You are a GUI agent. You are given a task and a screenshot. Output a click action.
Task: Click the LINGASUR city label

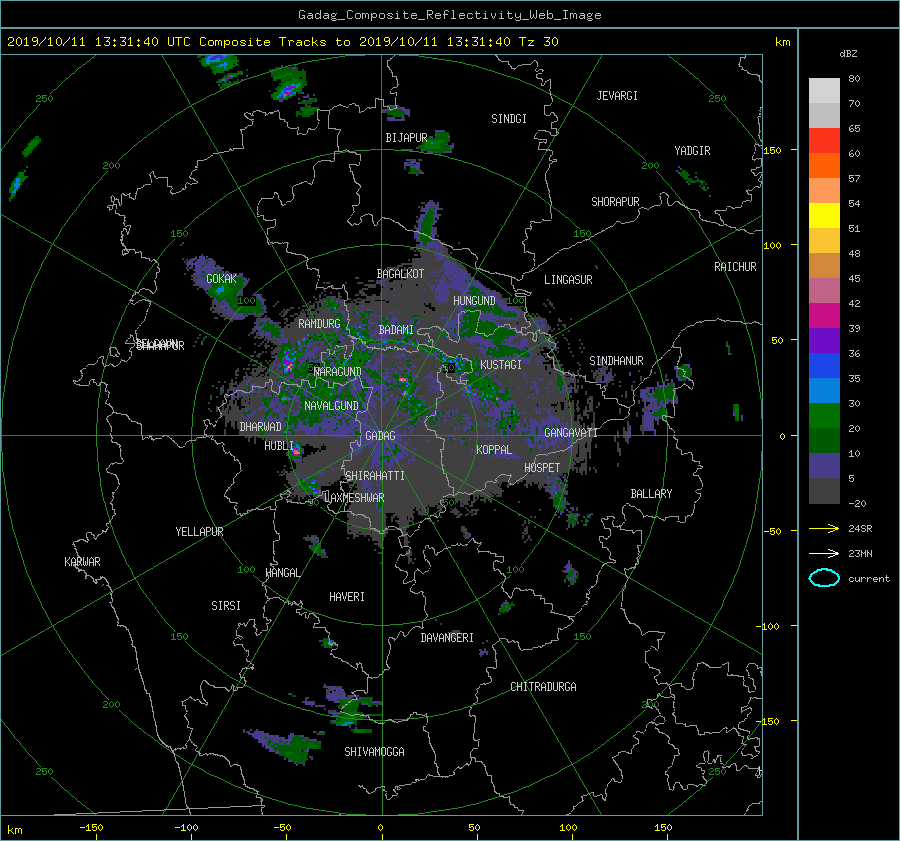click(568, 280)
